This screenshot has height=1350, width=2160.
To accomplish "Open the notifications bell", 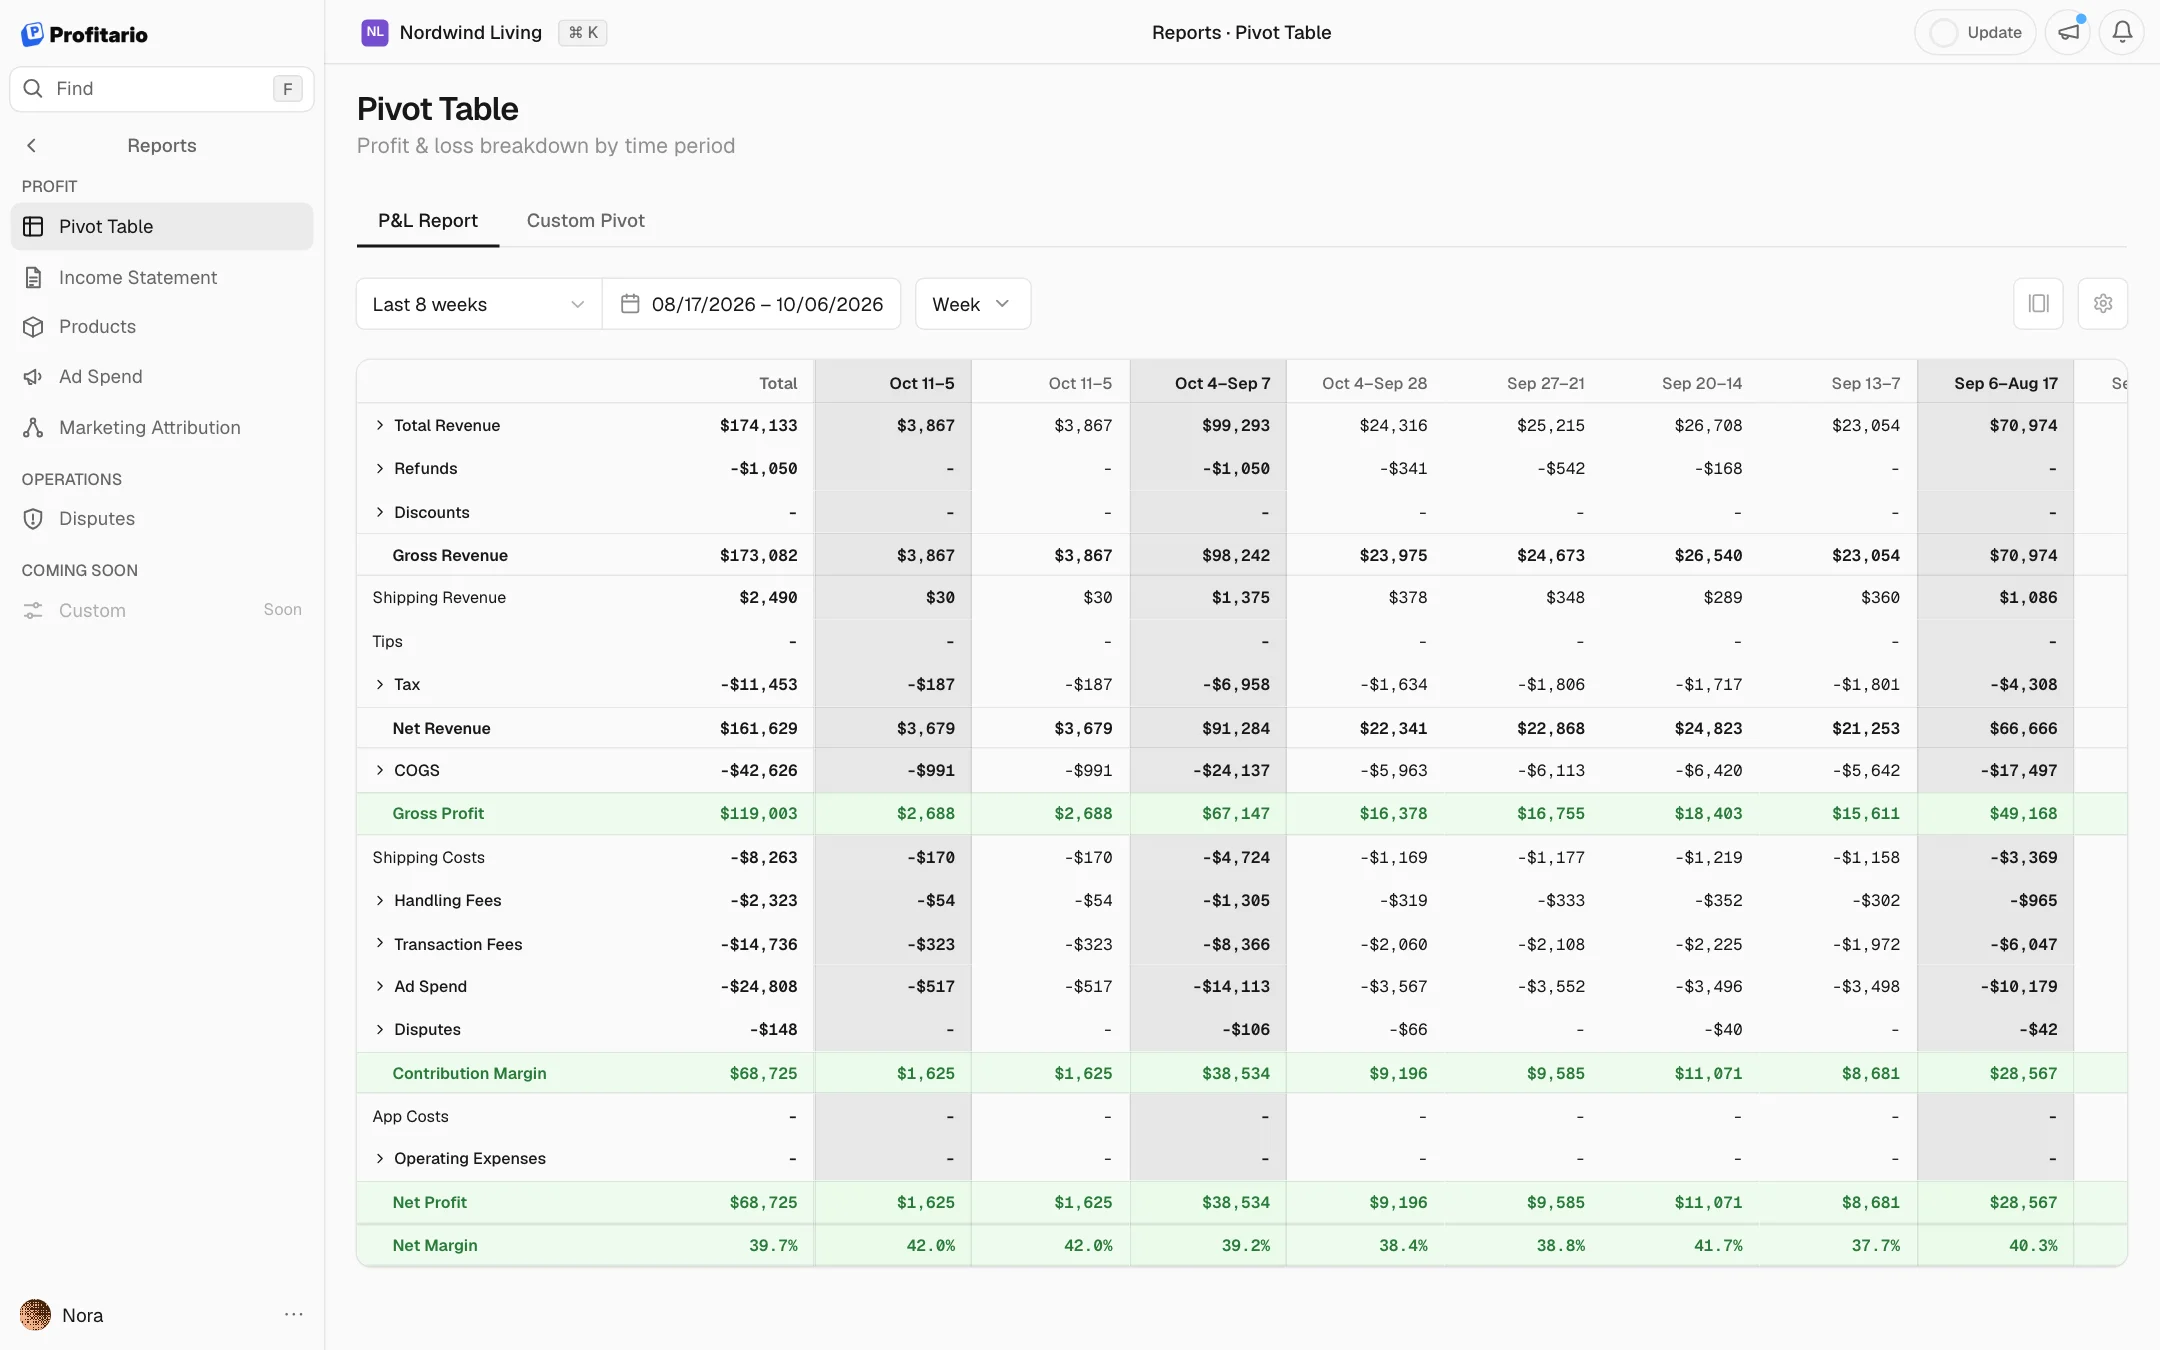I will pos(2122,33).
